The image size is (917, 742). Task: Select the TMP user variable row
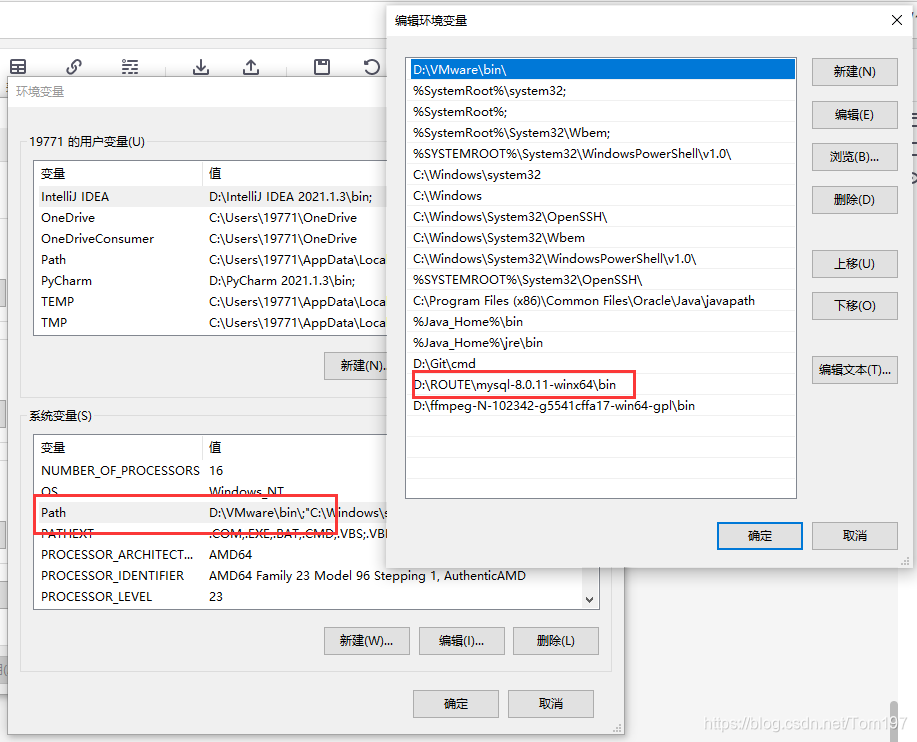click(211, 323)
